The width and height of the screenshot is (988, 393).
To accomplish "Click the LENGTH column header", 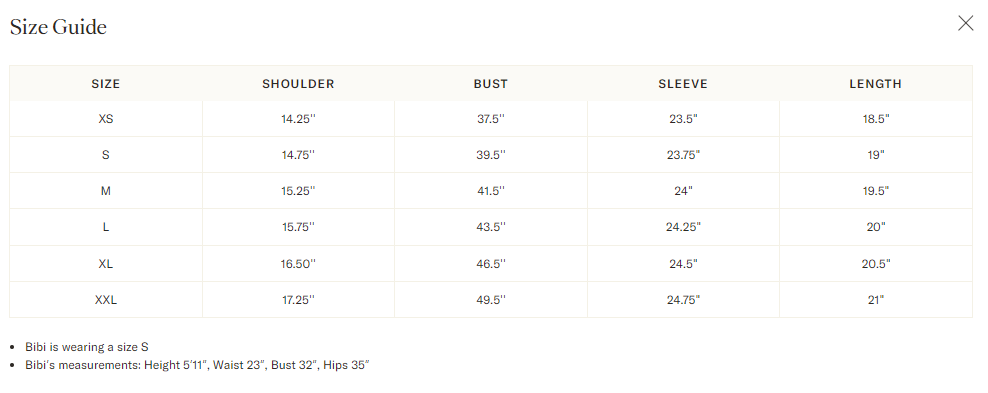I will (875, 84).
